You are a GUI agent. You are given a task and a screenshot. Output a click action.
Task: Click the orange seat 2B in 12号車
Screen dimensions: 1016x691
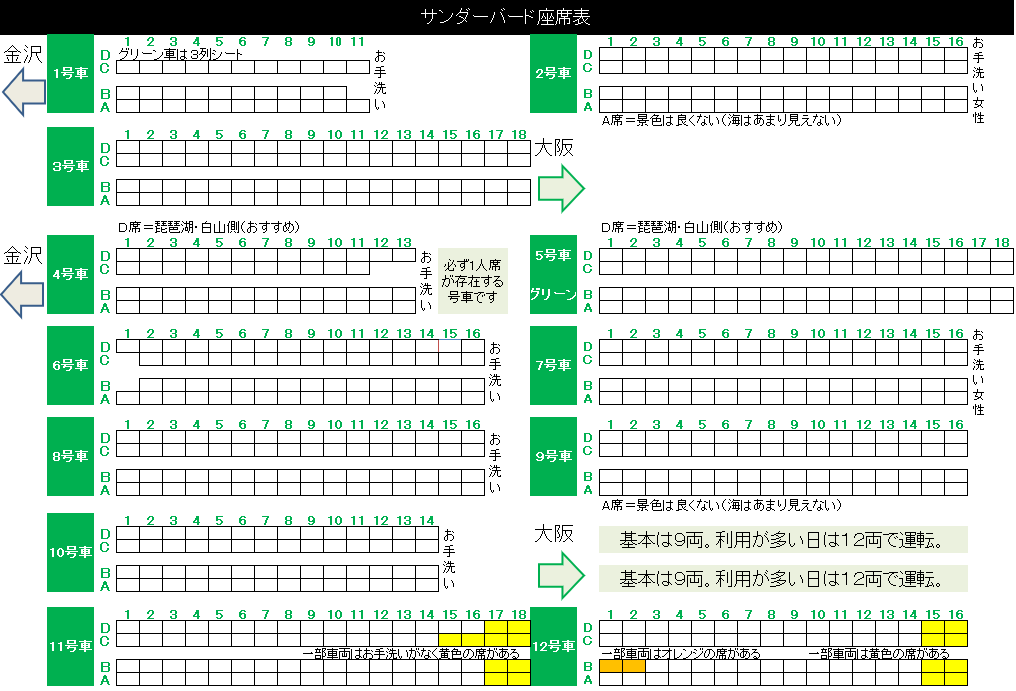(634, 666)
